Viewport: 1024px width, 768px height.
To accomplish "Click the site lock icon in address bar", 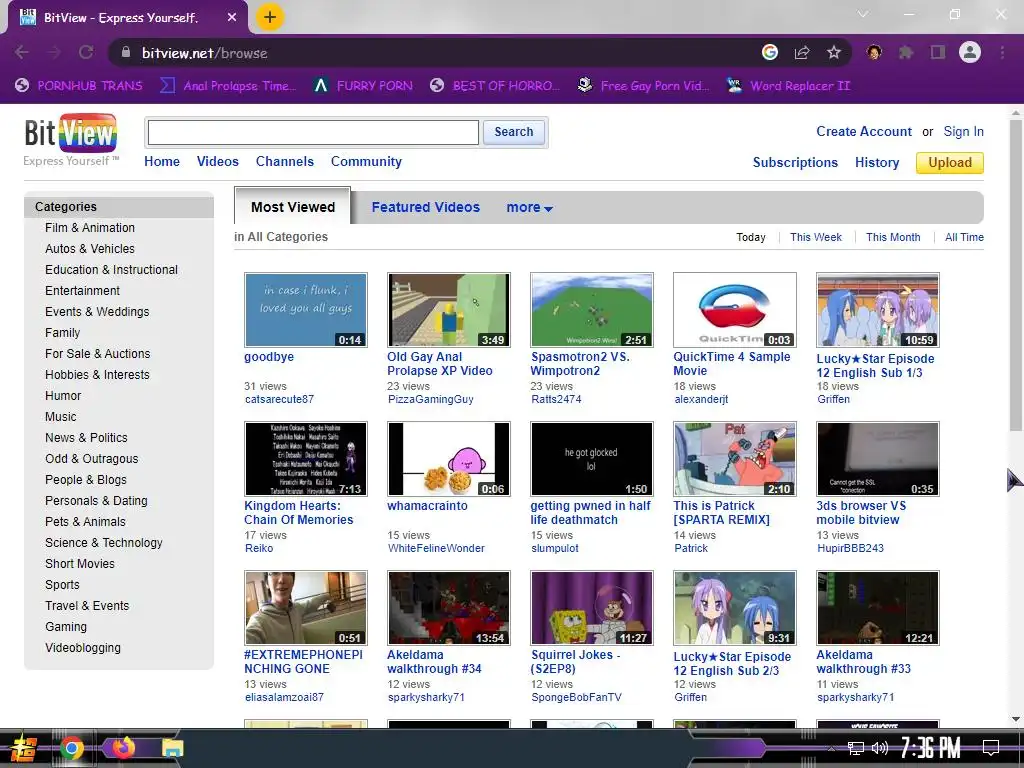I will [x=126, y=52].
